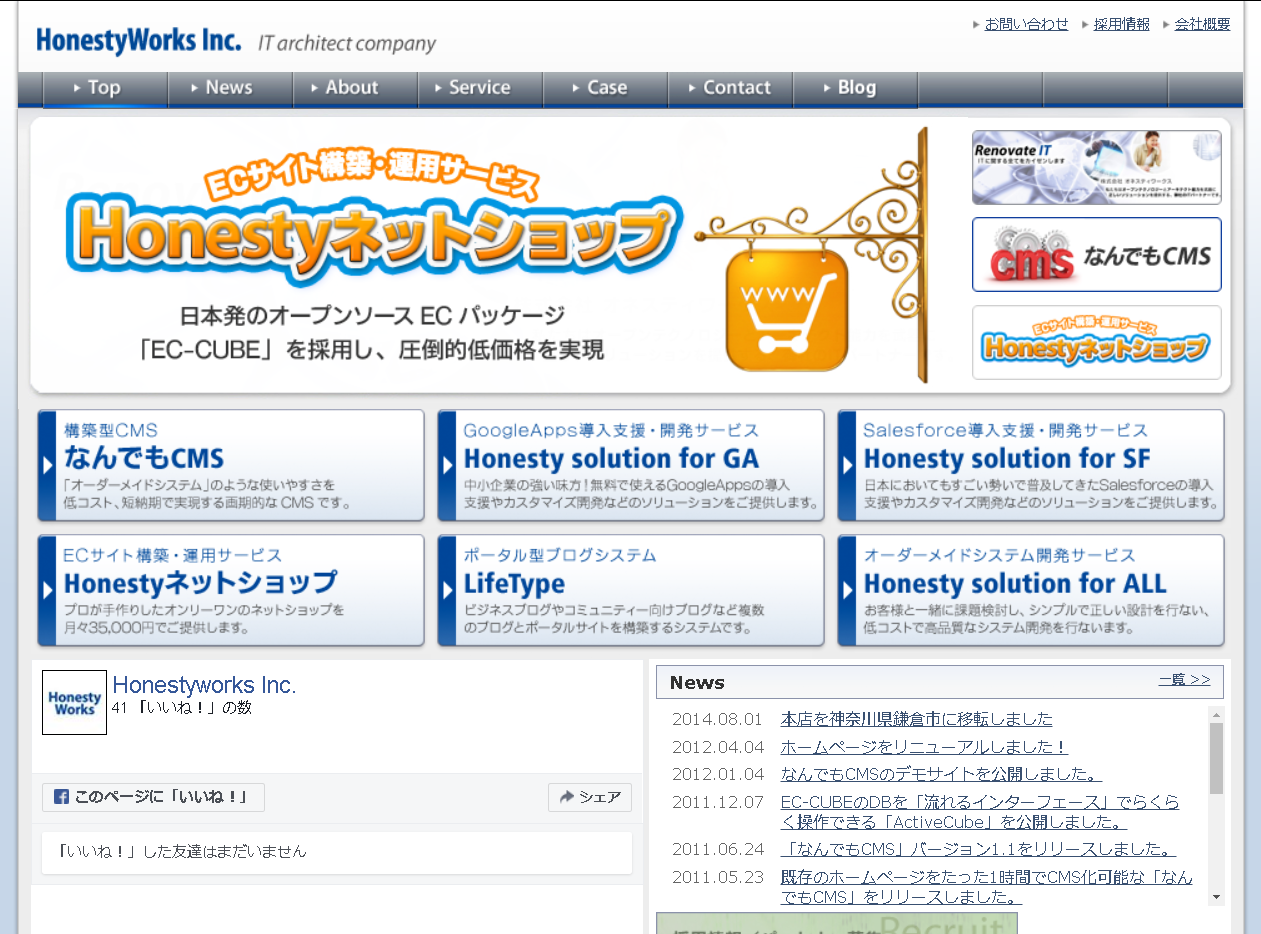Click the 「いいね！」した友達はまだいません text
The image size is (1261, 934).
coord(182,852)
